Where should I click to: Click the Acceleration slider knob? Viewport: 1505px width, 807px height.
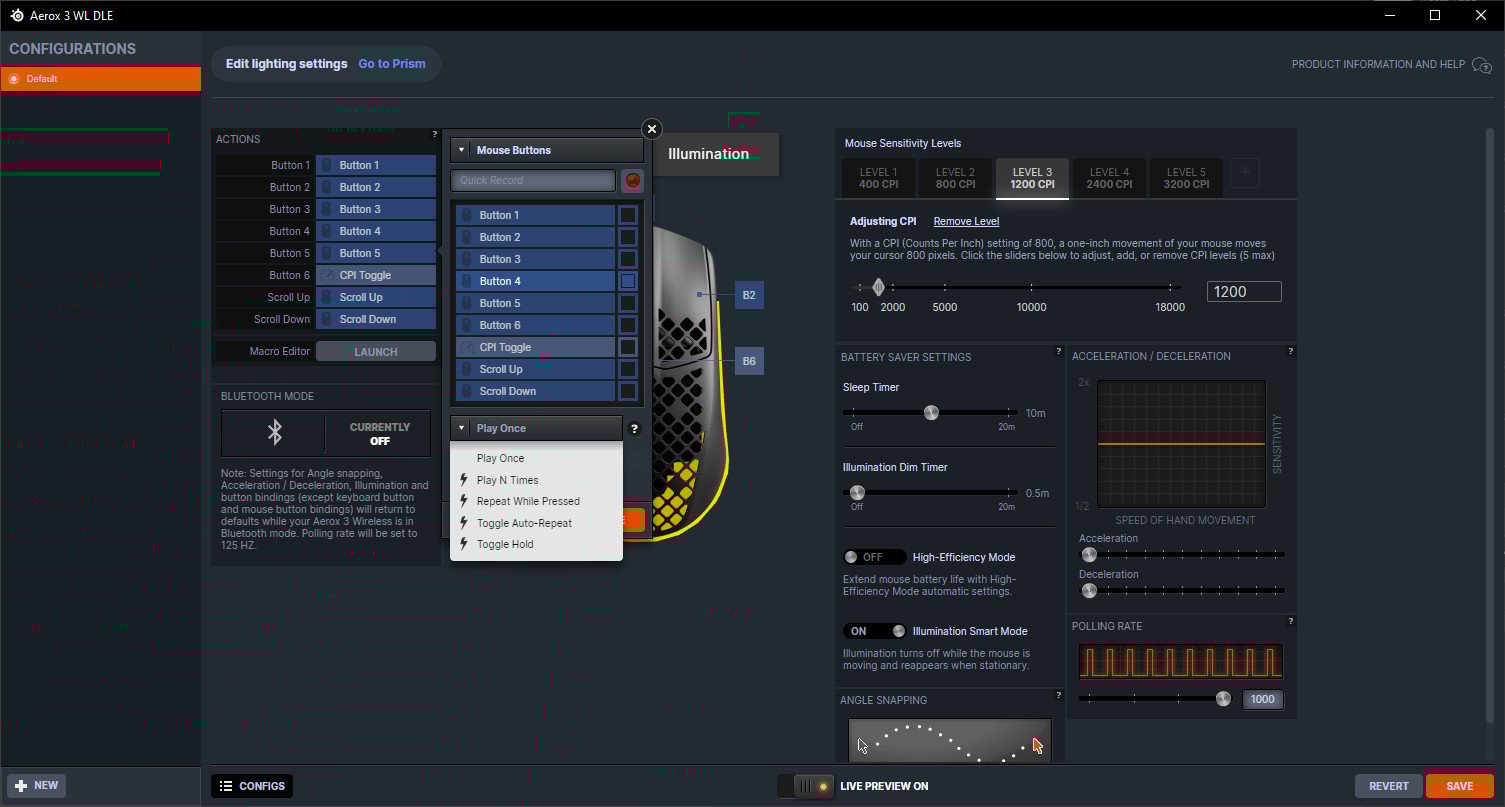click(x=1089, y=555)
